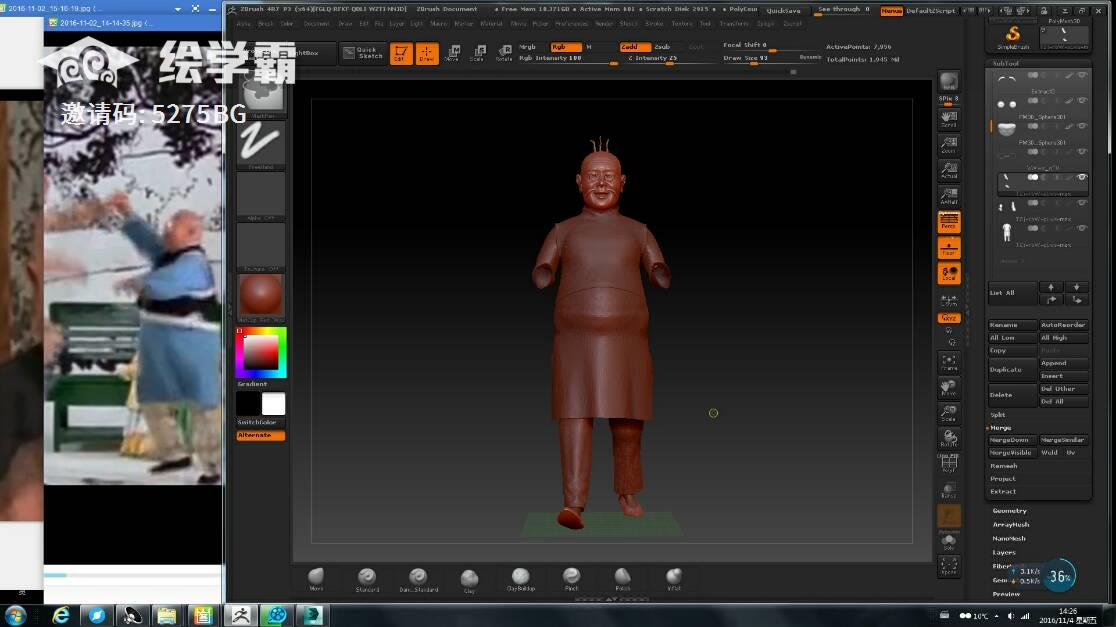Viewport: 1116px width, 627px height.
Task: Click the SwitchColor button
Action: [x=260, y=422]
